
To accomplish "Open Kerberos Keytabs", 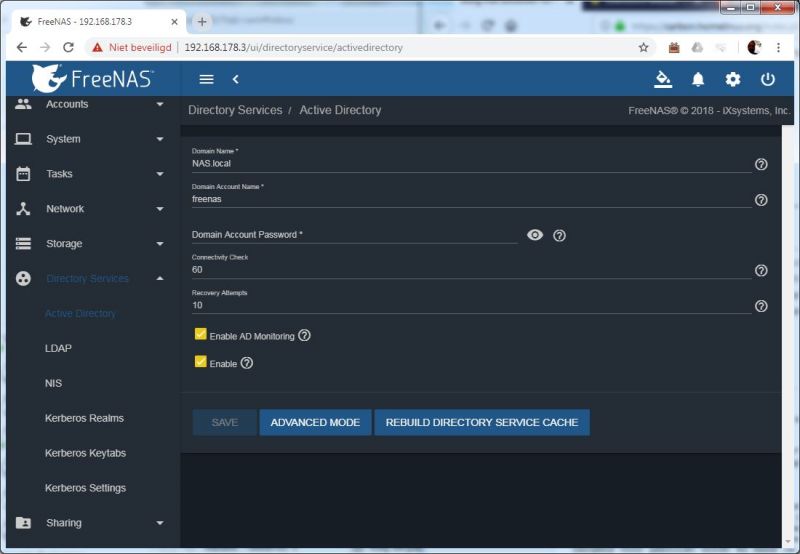I will coord(85,453).
